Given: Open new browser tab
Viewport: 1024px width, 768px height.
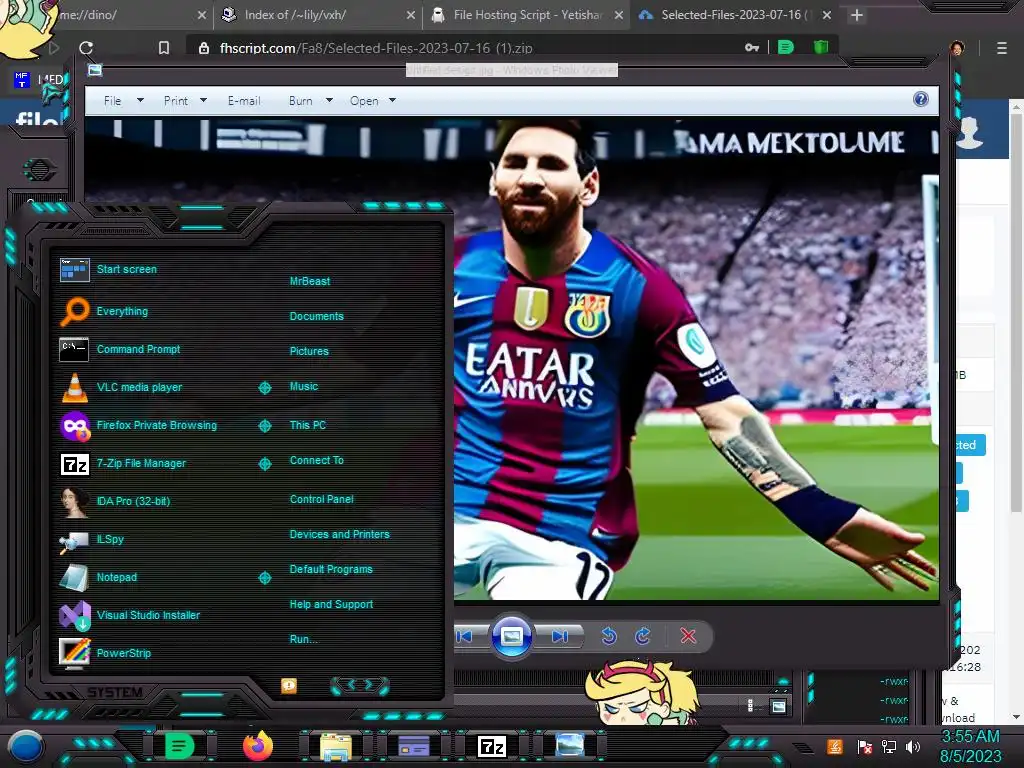Looking at the screenshot, I should [x=857, y=15].
